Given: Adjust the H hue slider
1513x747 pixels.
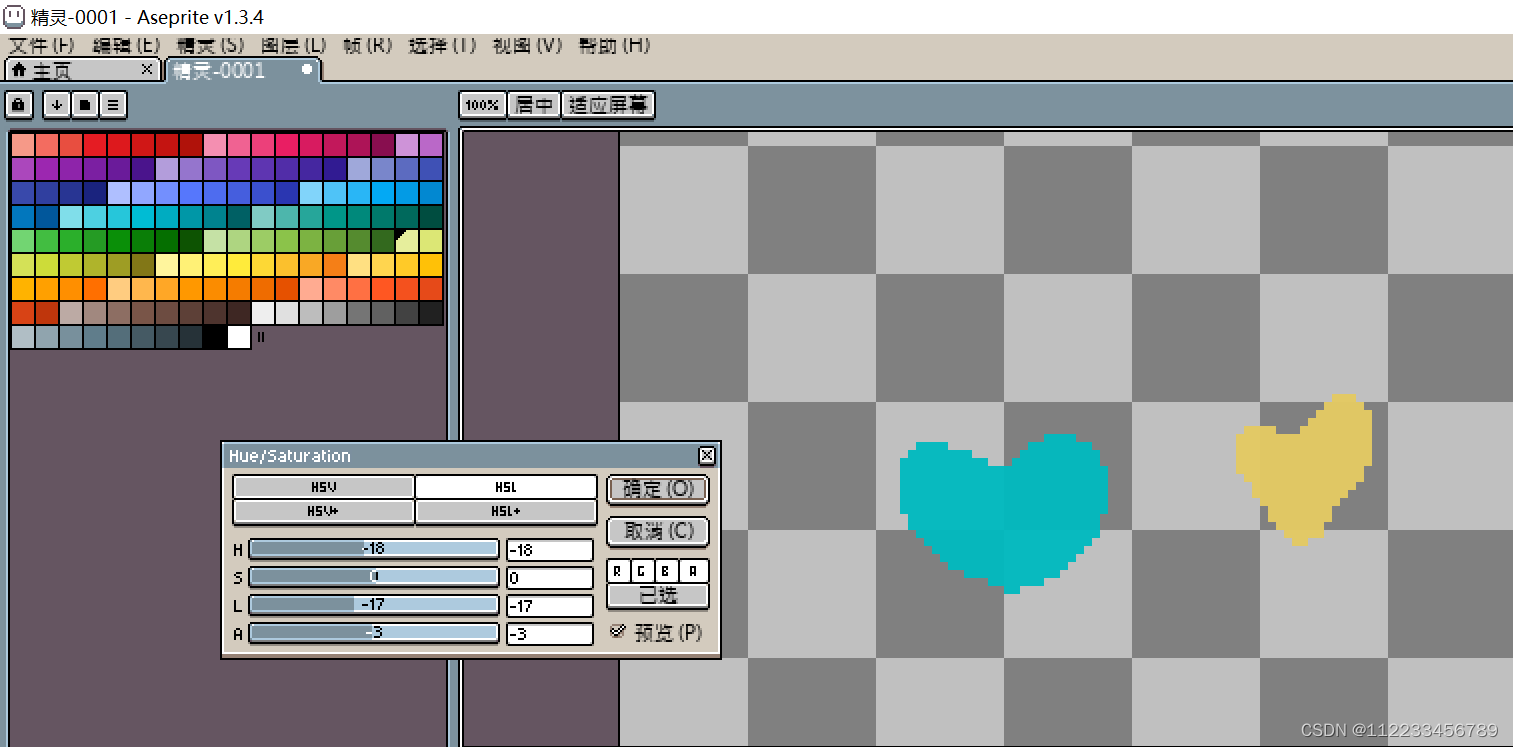Looking at the screenshot, I should click(373, 549).
